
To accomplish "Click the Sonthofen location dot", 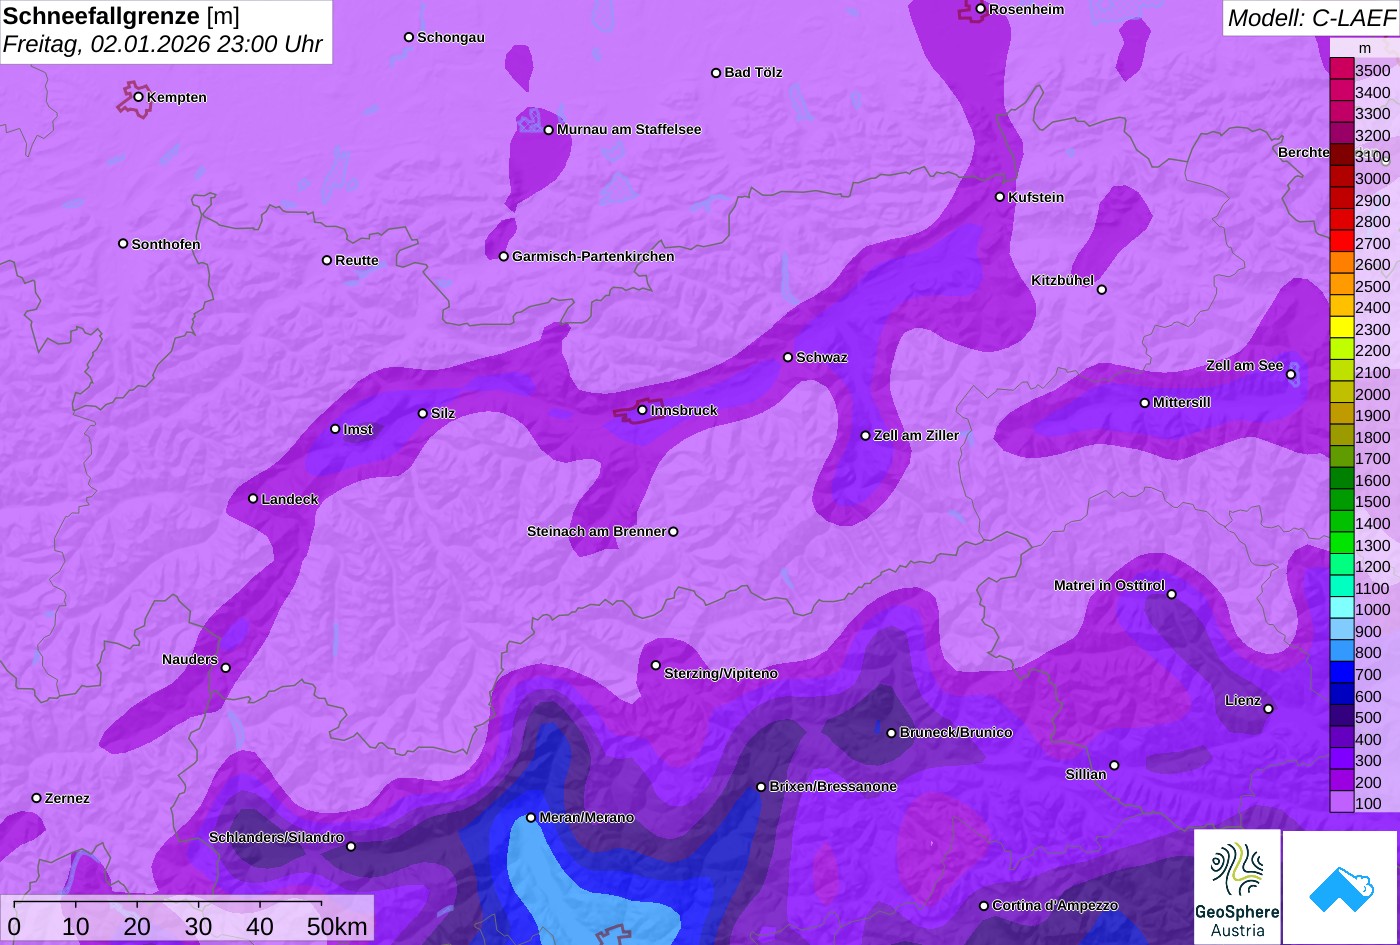I will 123,244.
